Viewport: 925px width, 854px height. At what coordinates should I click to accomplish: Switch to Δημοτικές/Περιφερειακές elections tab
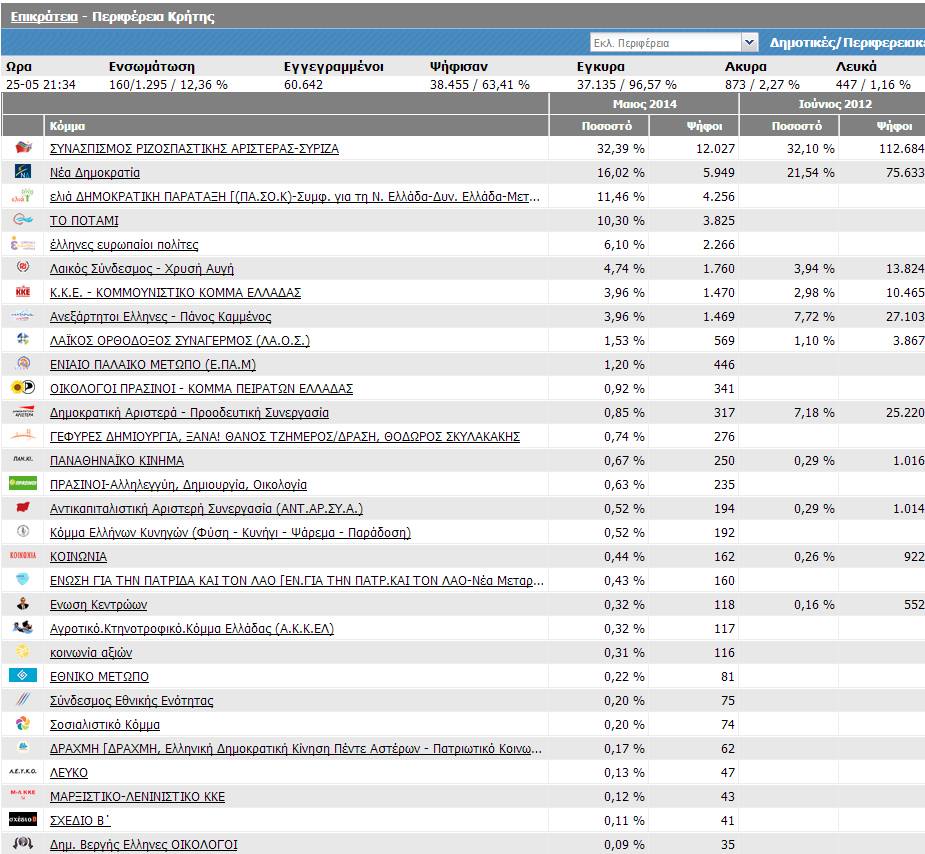pos(846,43)
